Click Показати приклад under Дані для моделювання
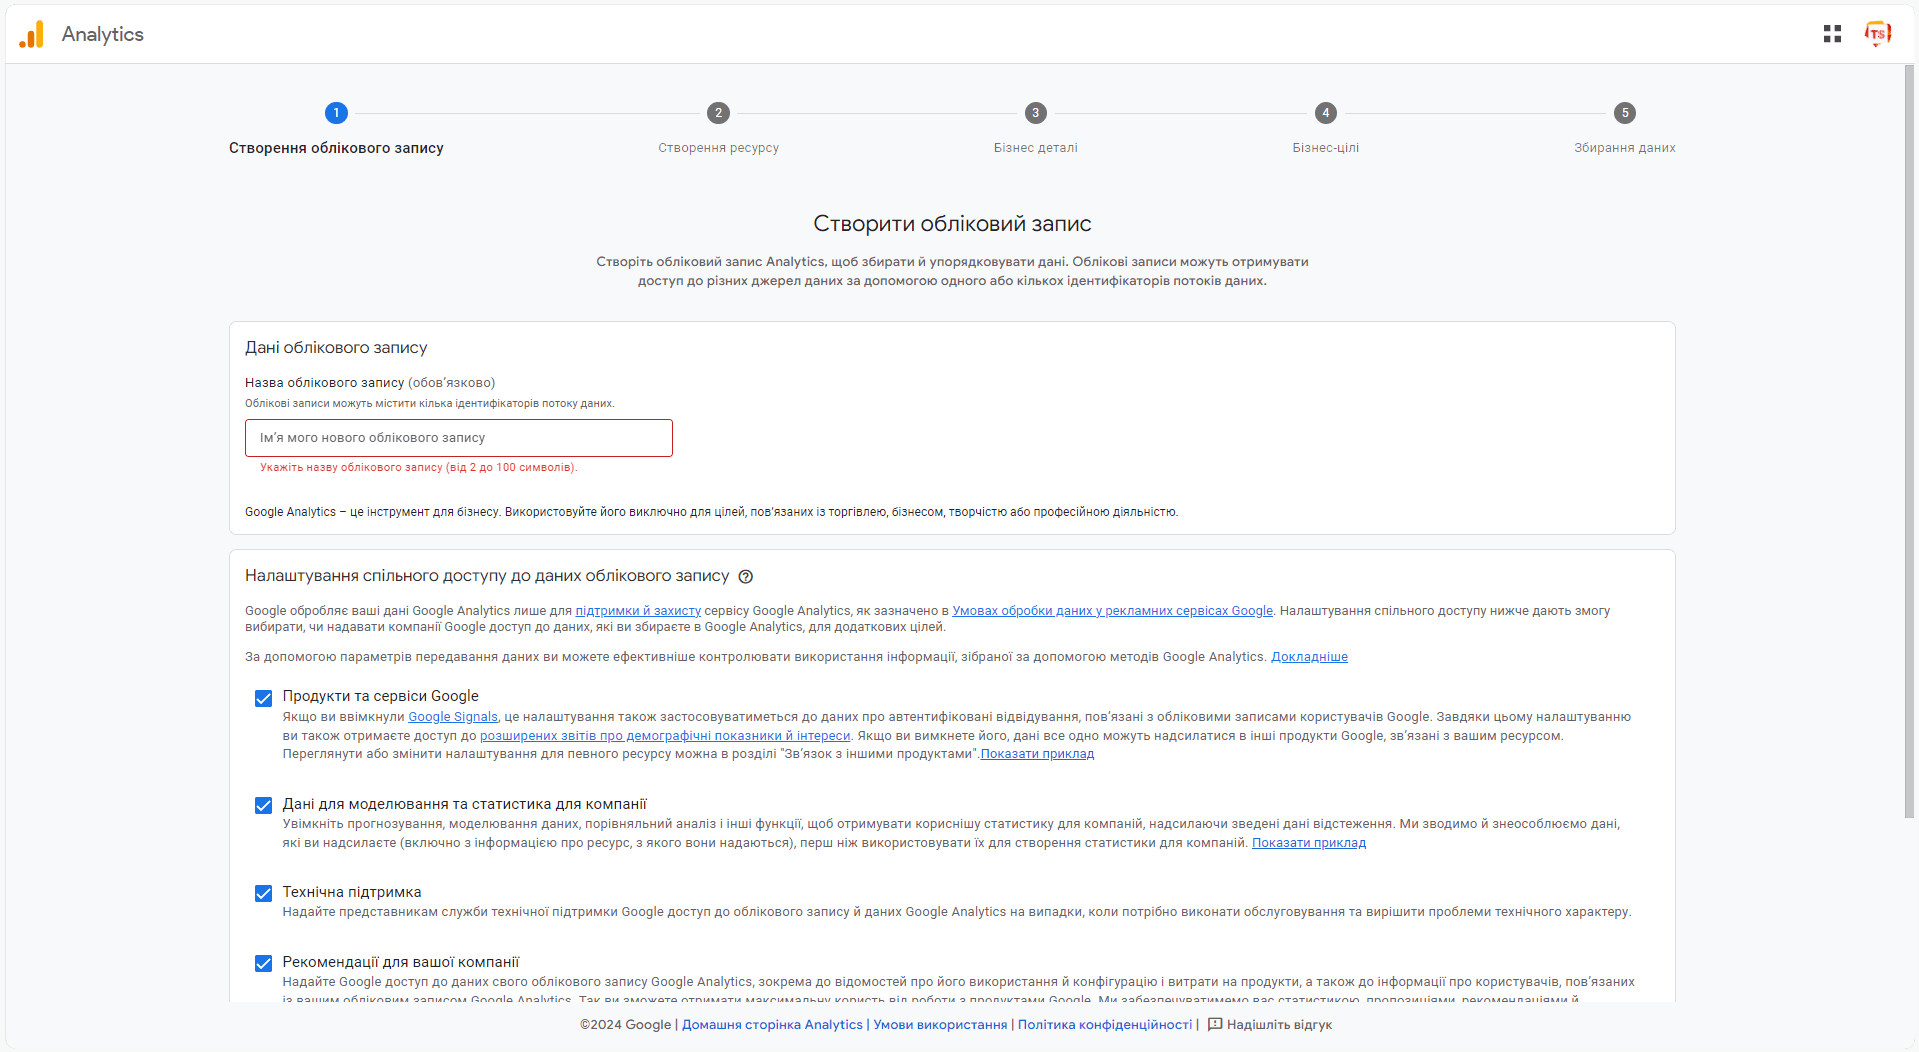The width and height of the screenshot is (1919, 1052). [1309, 843]
